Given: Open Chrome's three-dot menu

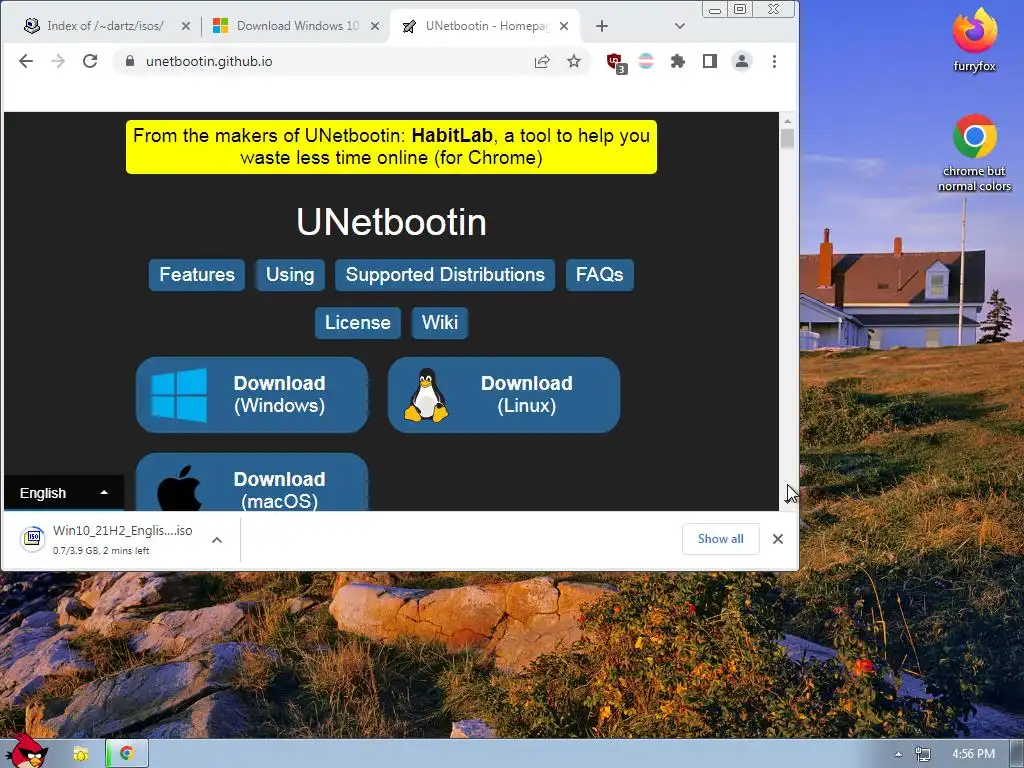Looking at the screenshot, I should (x=775, y=61).
